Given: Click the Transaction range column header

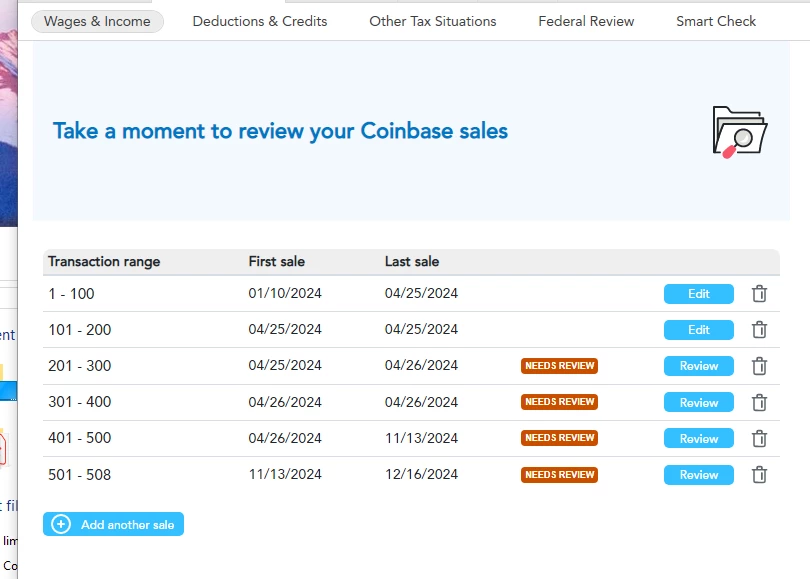Looking at the screenshot, I should 104,261.
